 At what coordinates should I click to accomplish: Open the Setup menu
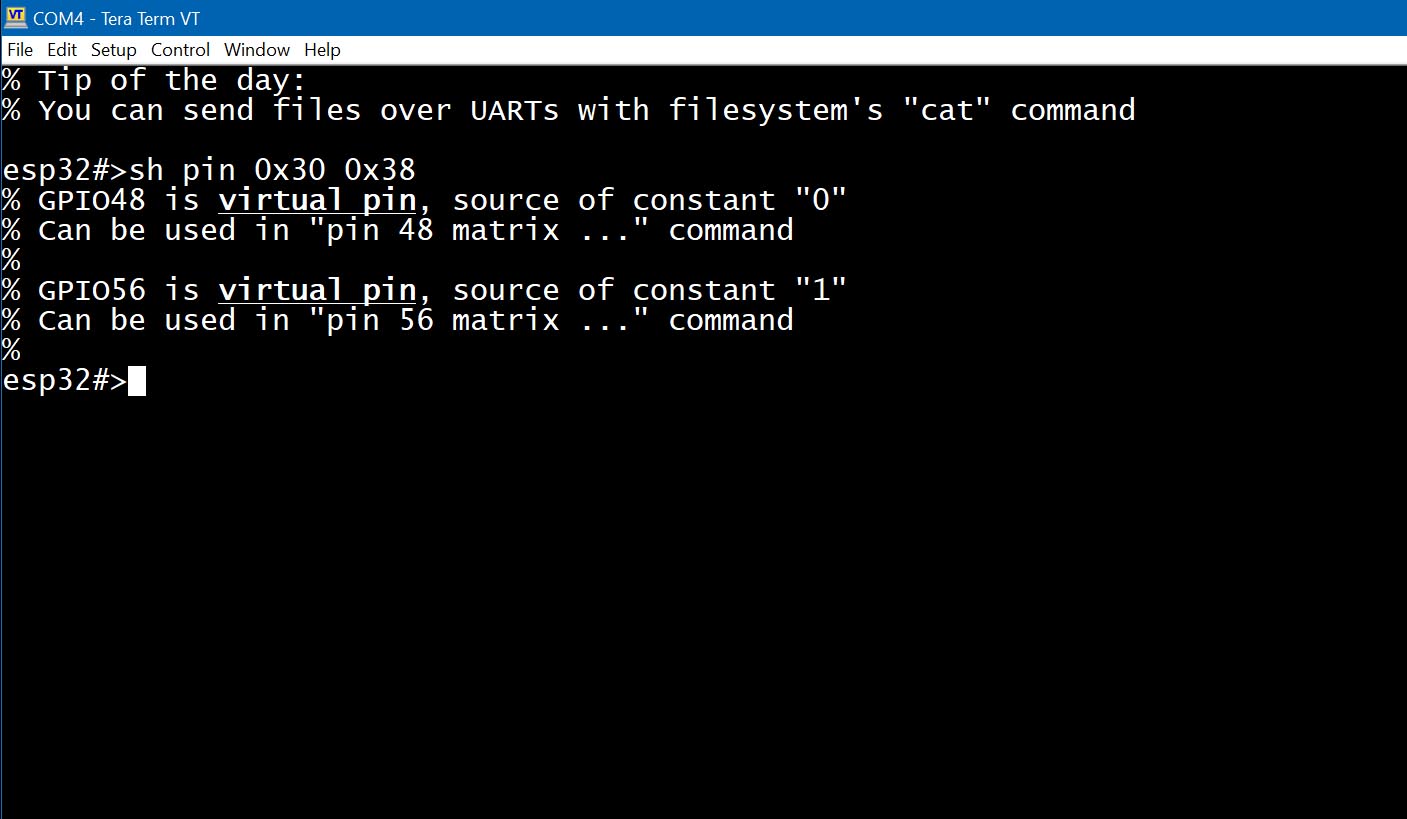coord(114,50)
